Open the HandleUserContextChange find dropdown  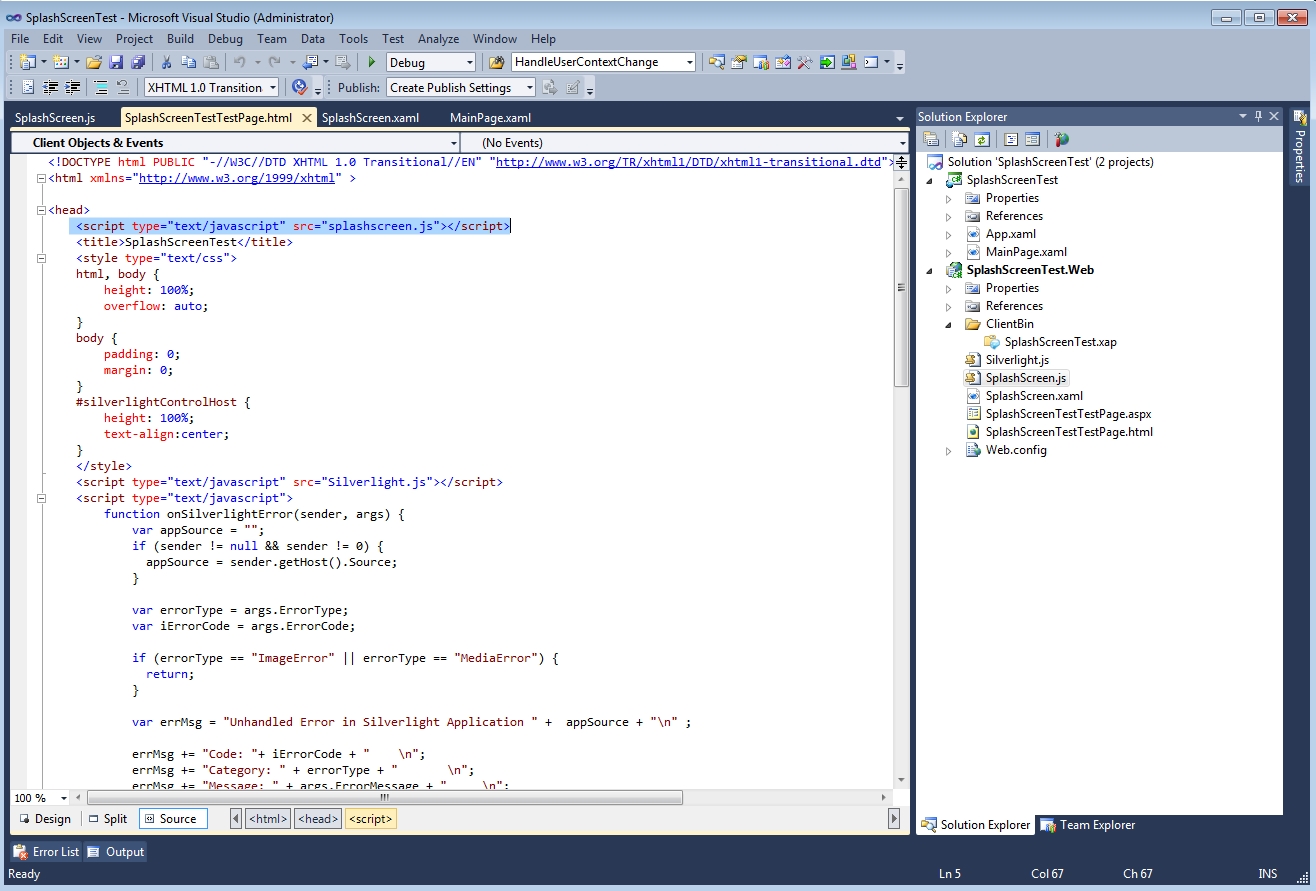689,62
